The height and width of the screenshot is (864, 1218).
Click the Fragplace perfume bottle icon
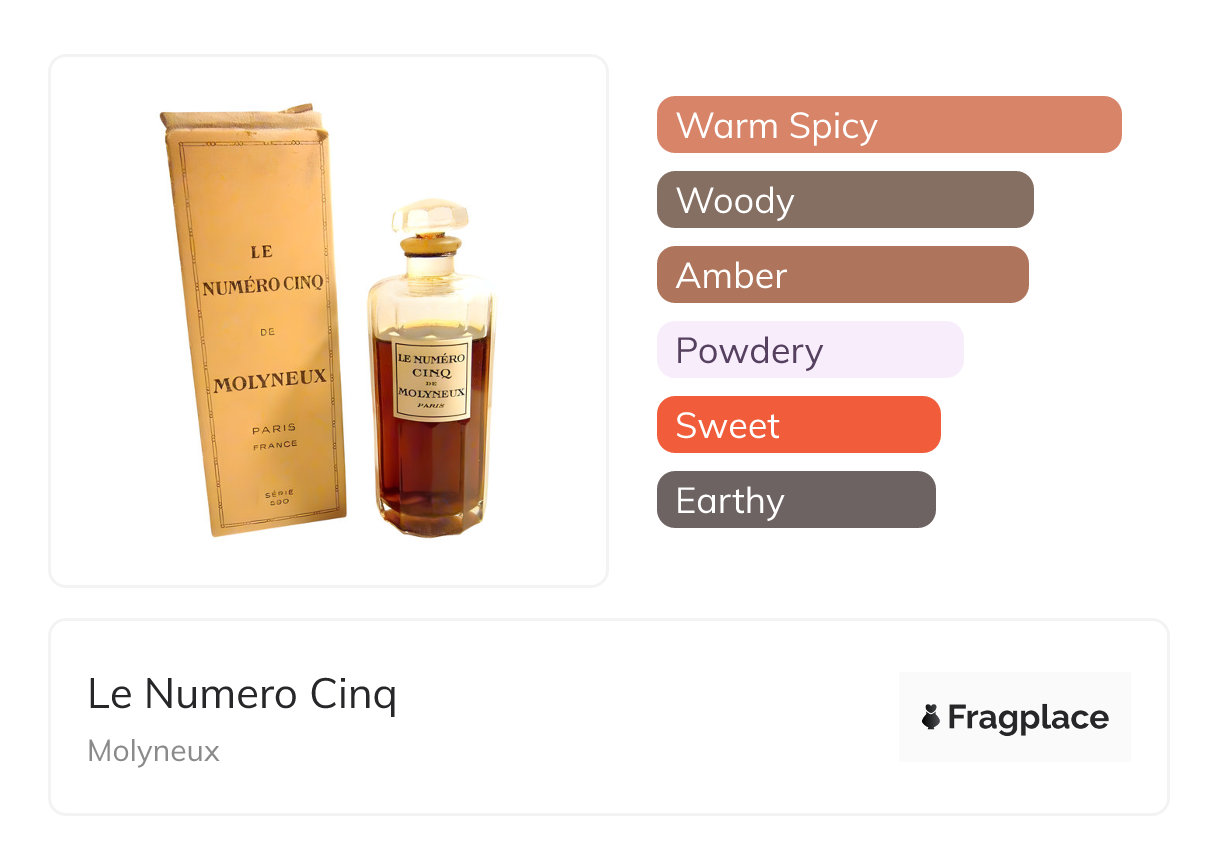[x=931, y=717]
